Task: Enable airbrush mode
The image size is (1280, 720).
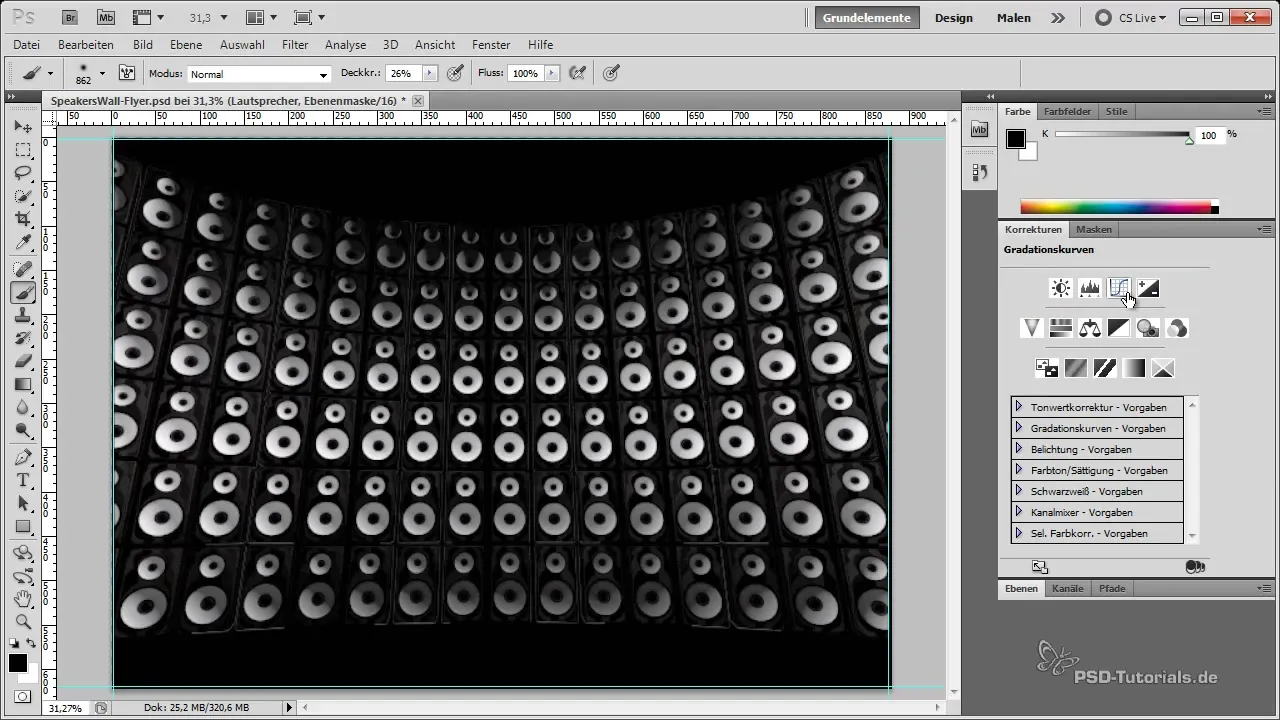Action: (577, 73)
